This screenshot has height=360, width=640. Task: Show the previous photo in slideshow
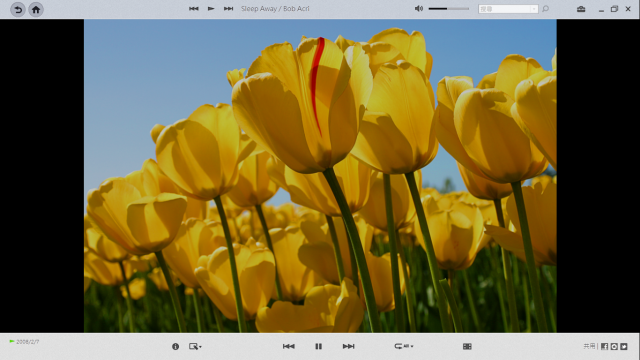point(289,347)
